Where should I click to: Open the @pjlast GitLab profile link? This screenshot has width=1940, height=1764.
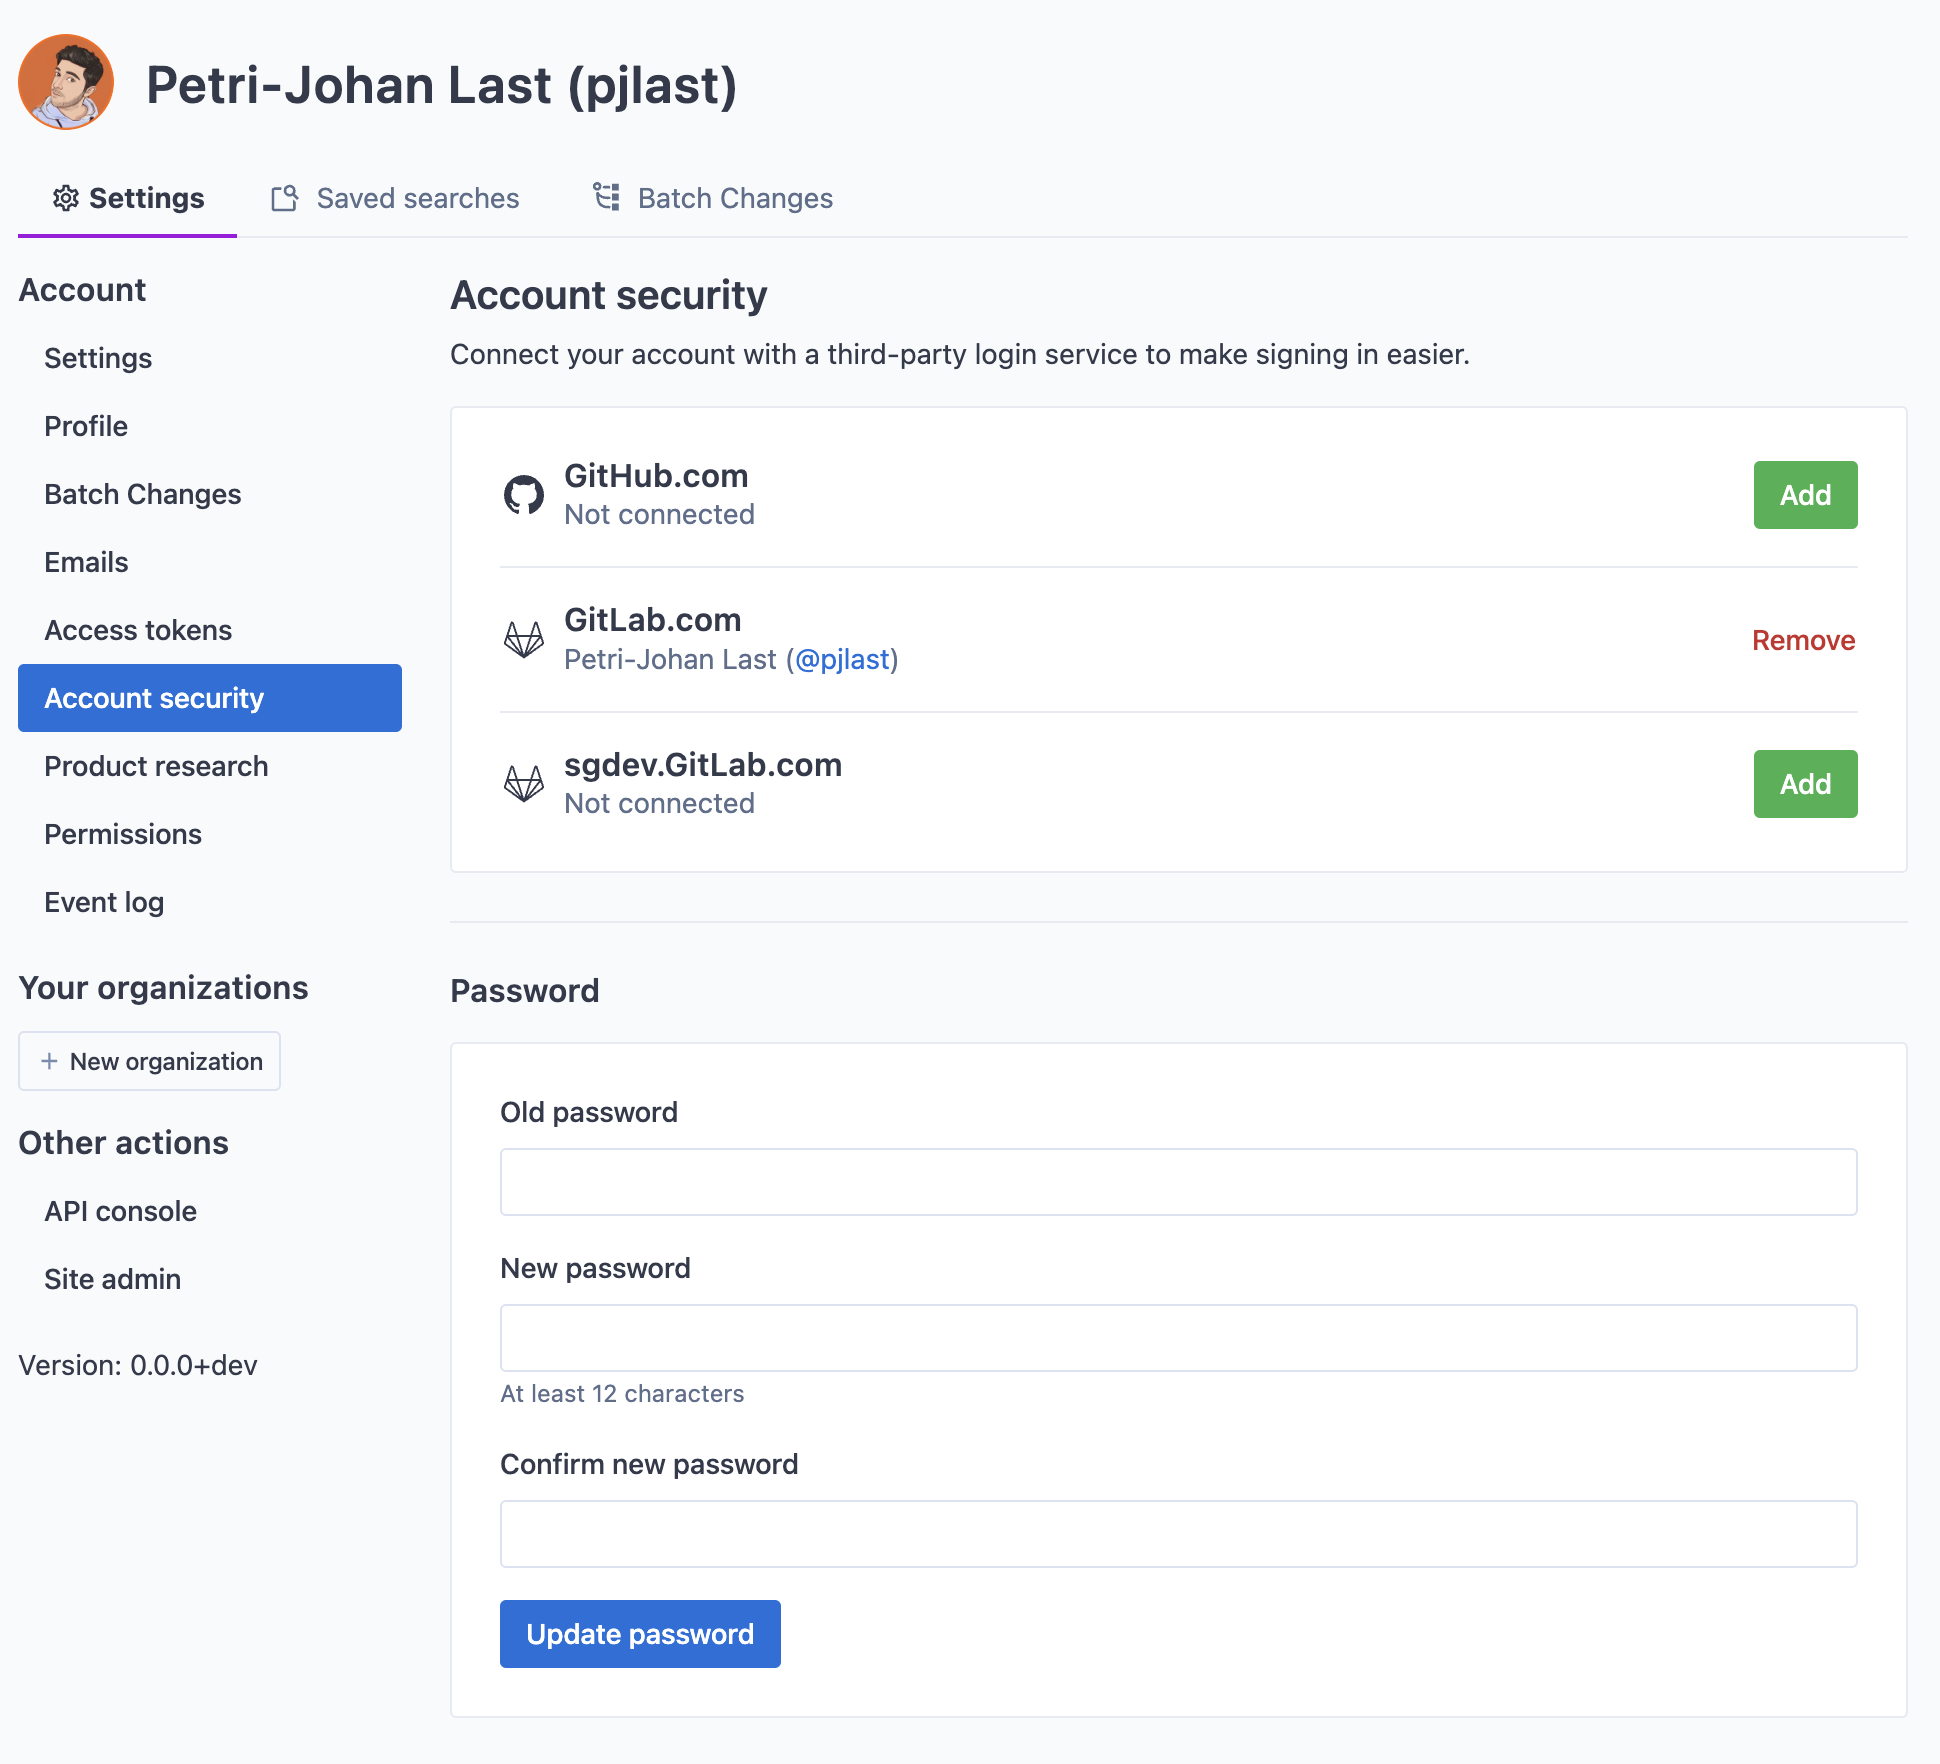tap(842, 660)
